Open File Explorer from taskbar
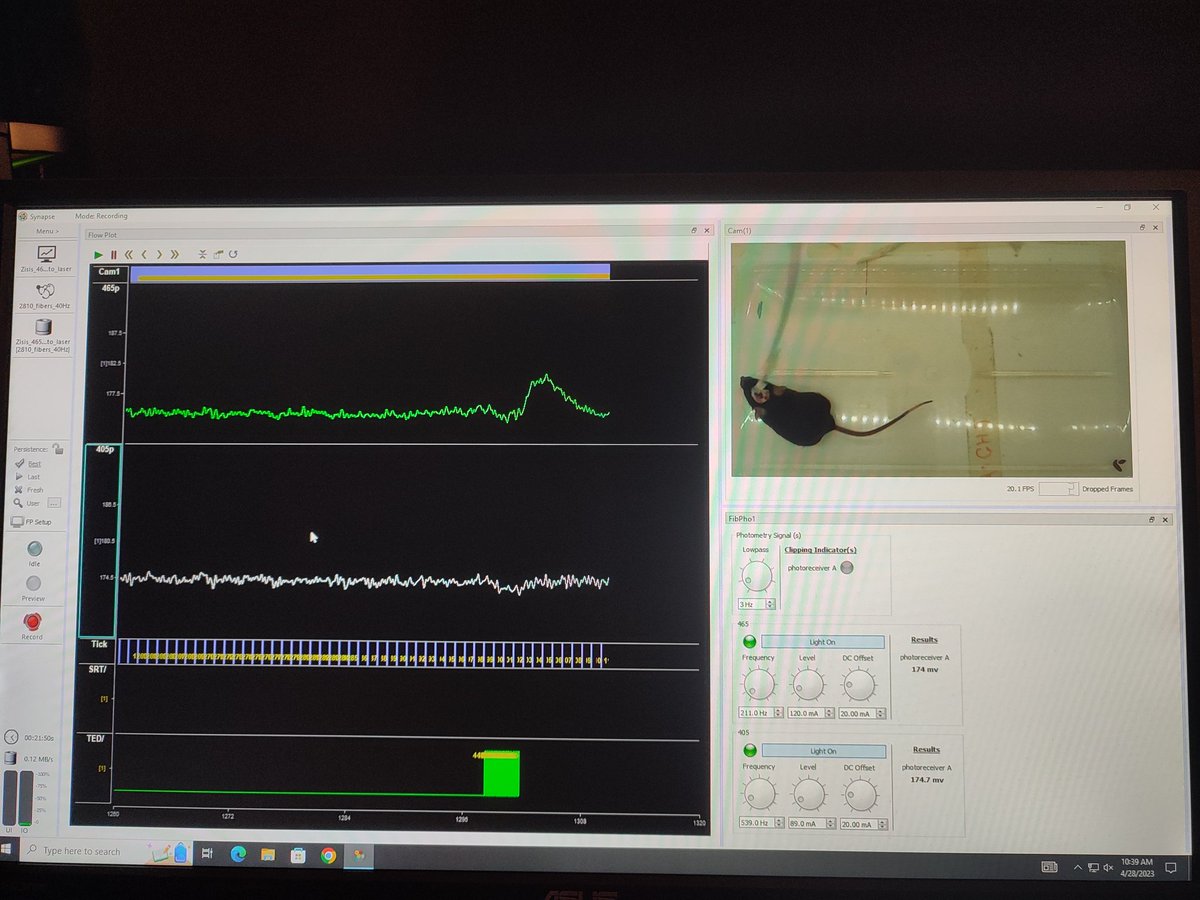The image size is (1200, 900). (268, 855)
